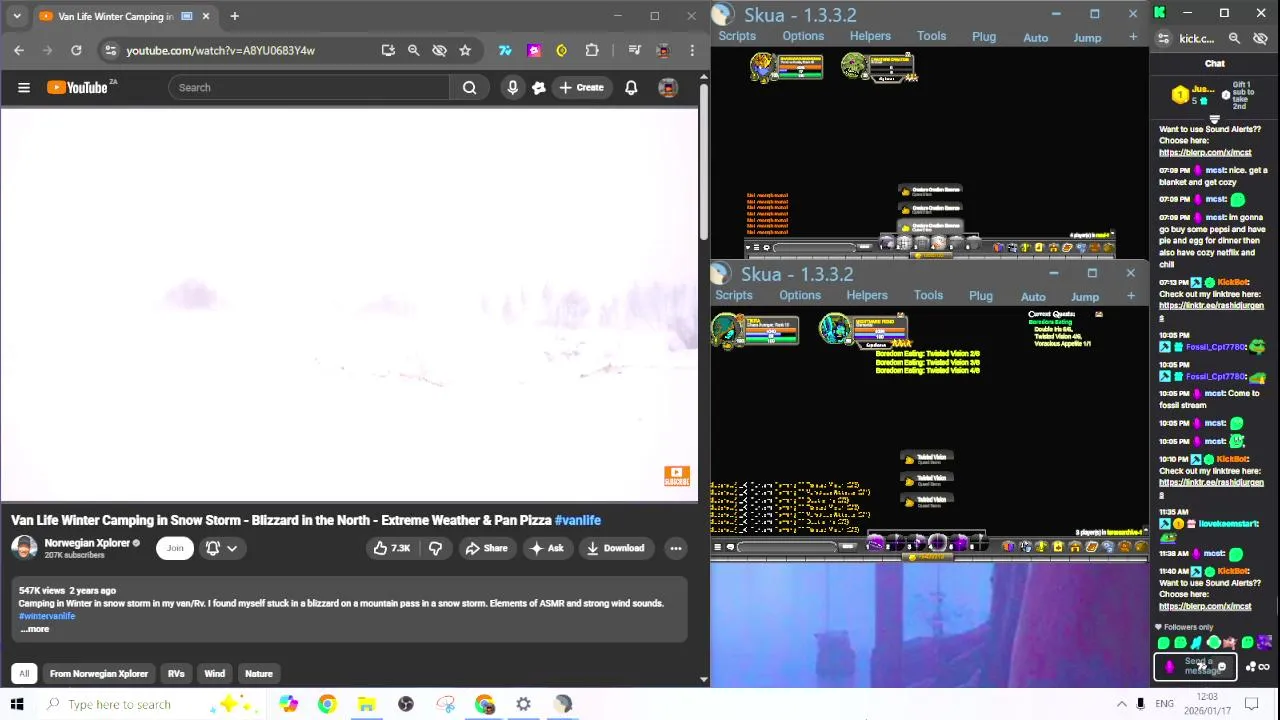Image resolution: width=1280 pixels, height=720 pixels.
Task: Open Options menu in the upper Skua window
Action: (803, 36)
